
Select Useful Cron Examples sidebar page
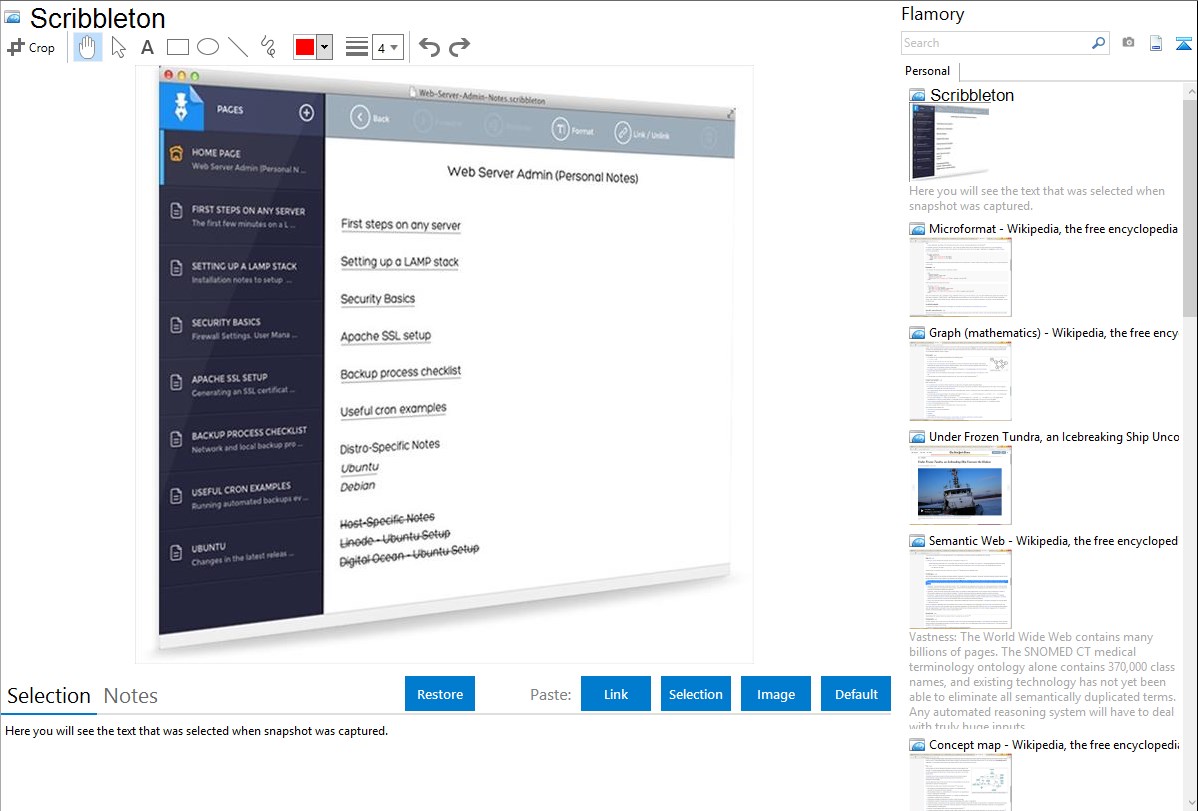coord(243,495)
